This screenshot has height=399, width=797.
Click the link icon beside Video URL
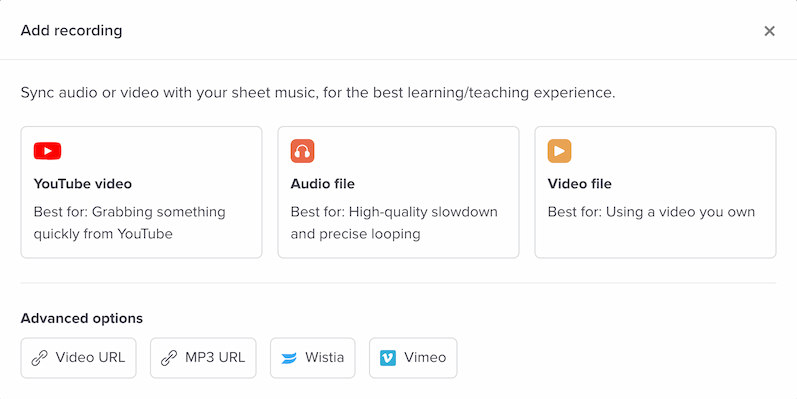pos(40,358)
